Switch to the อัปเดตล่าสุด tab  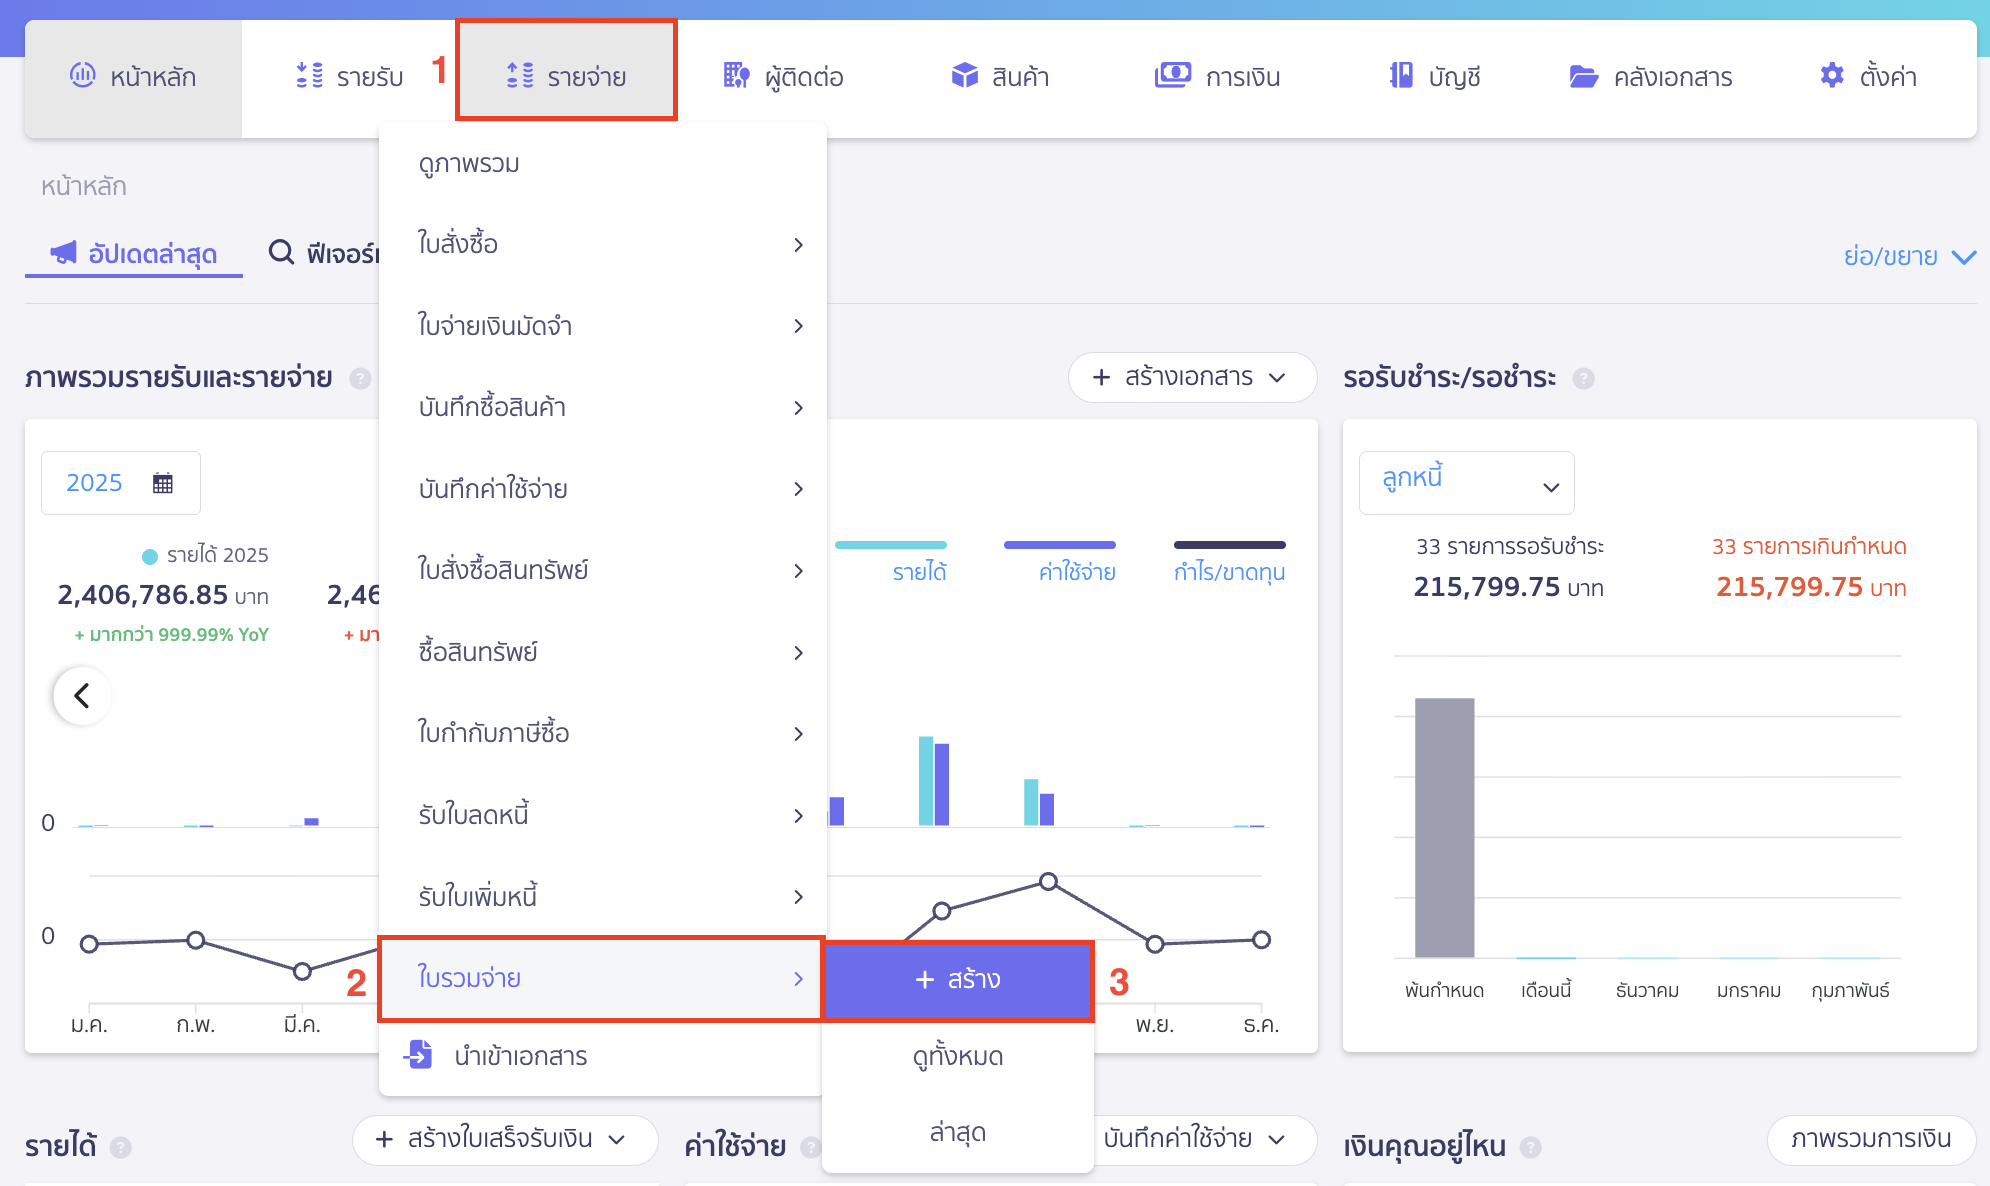pos(134,254)
